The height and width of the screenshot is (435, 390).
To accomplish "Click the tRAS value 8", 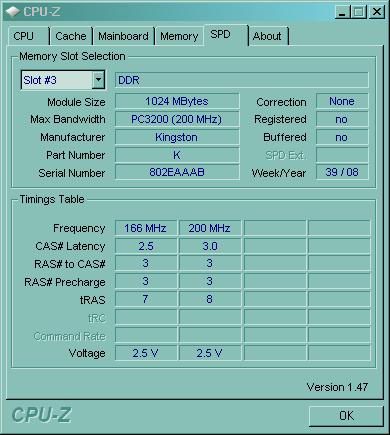I will [x=210, y=299].
